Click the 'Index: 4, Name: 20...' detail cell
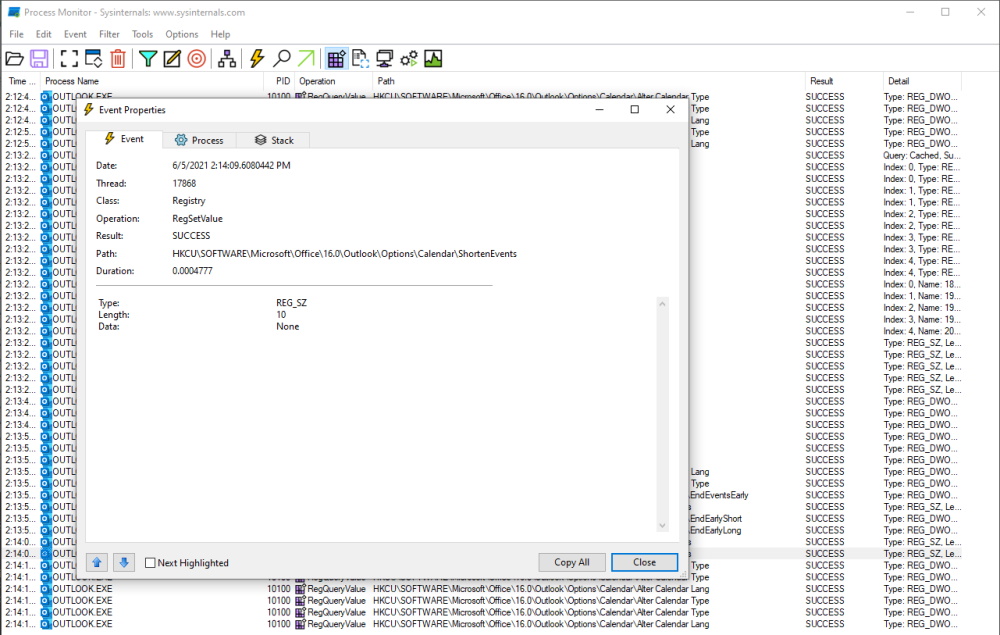 point(922,331)
